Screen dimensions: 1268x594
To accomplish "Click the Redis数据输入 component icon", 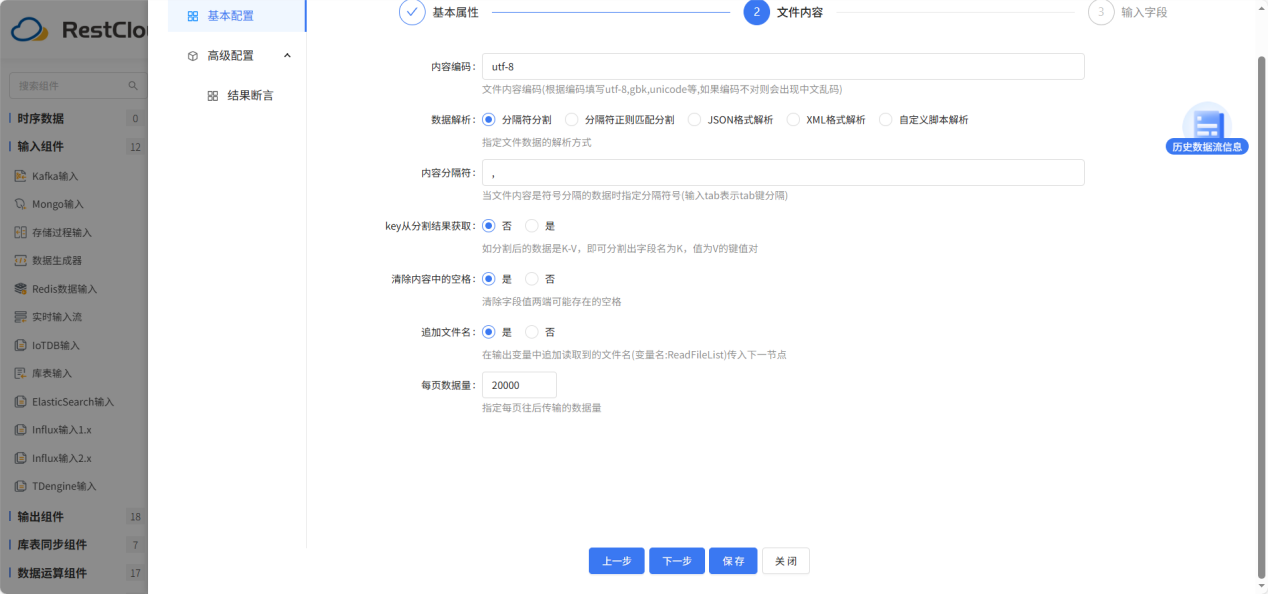I will click(x=21, y=289).
